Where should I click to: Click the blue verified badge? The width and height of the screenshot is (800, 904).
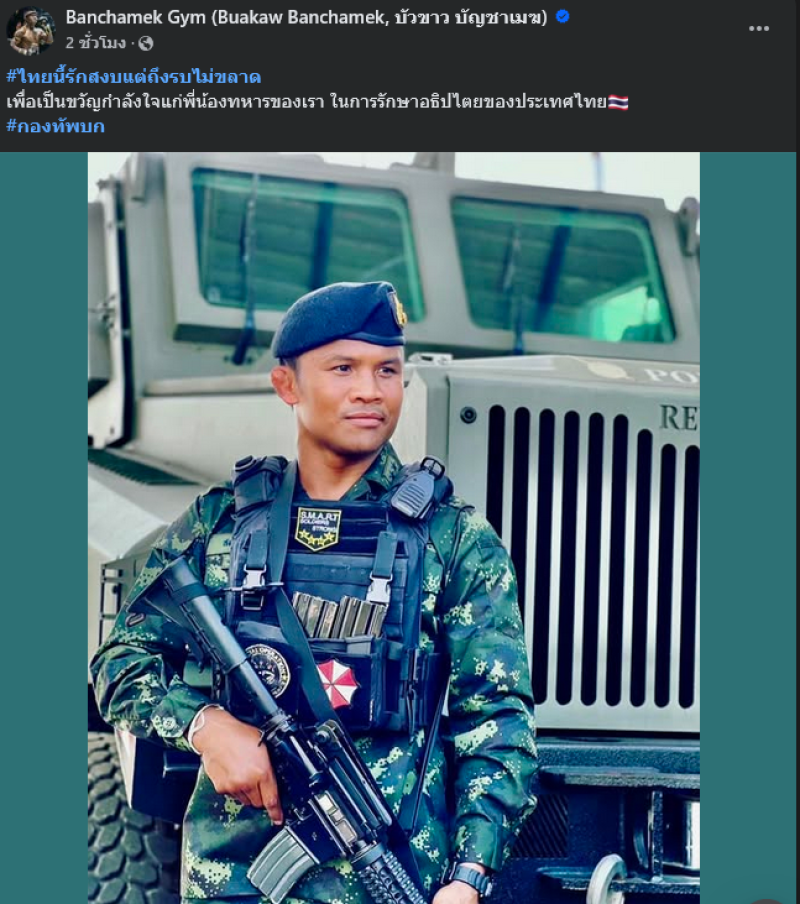click(563, 17)
